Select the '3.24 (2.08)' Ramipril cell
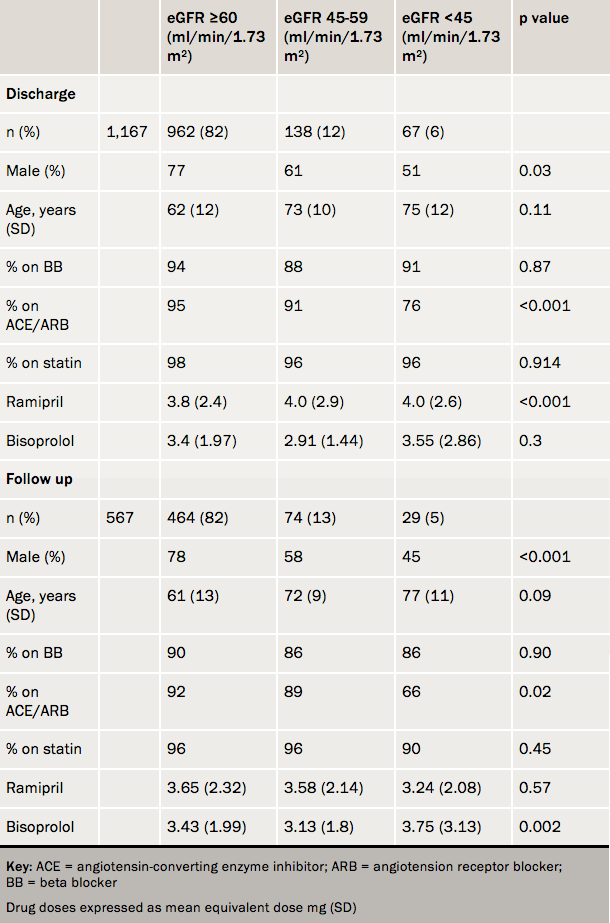Viewport: 610px width, 923px height. click(x=436, y=787)
